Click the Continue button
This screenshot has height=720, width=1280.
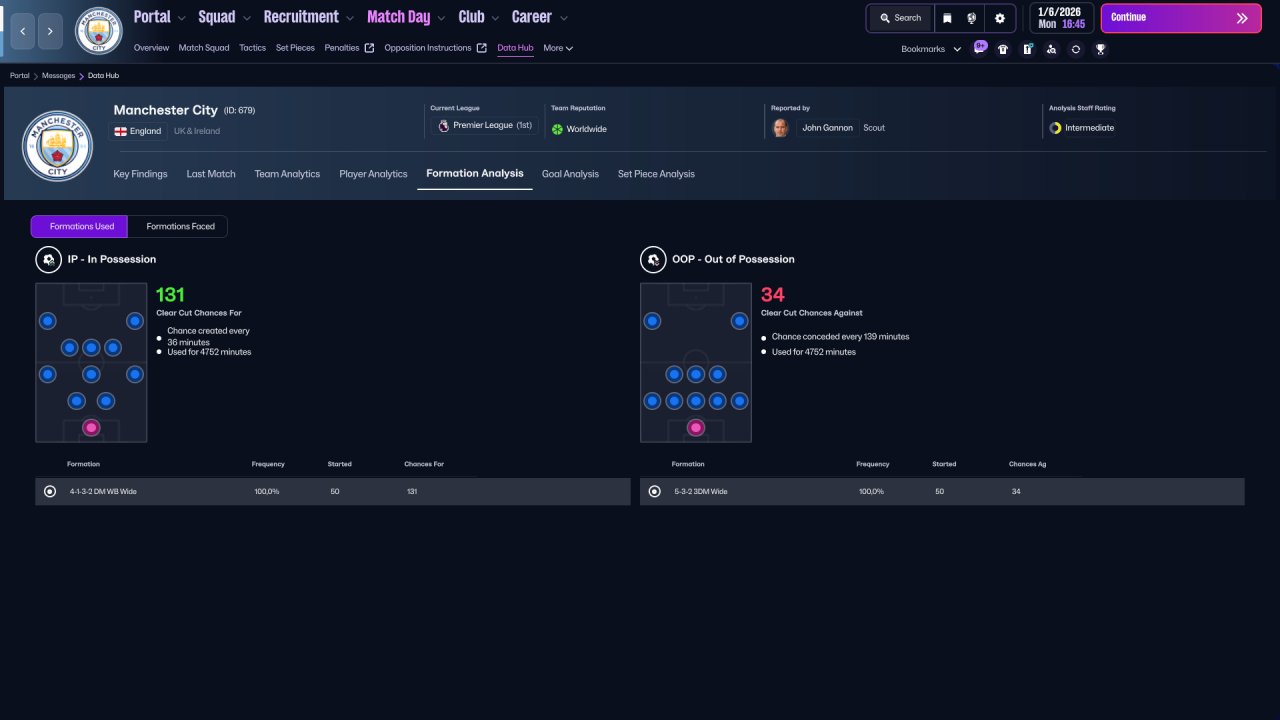(1181, 18)
